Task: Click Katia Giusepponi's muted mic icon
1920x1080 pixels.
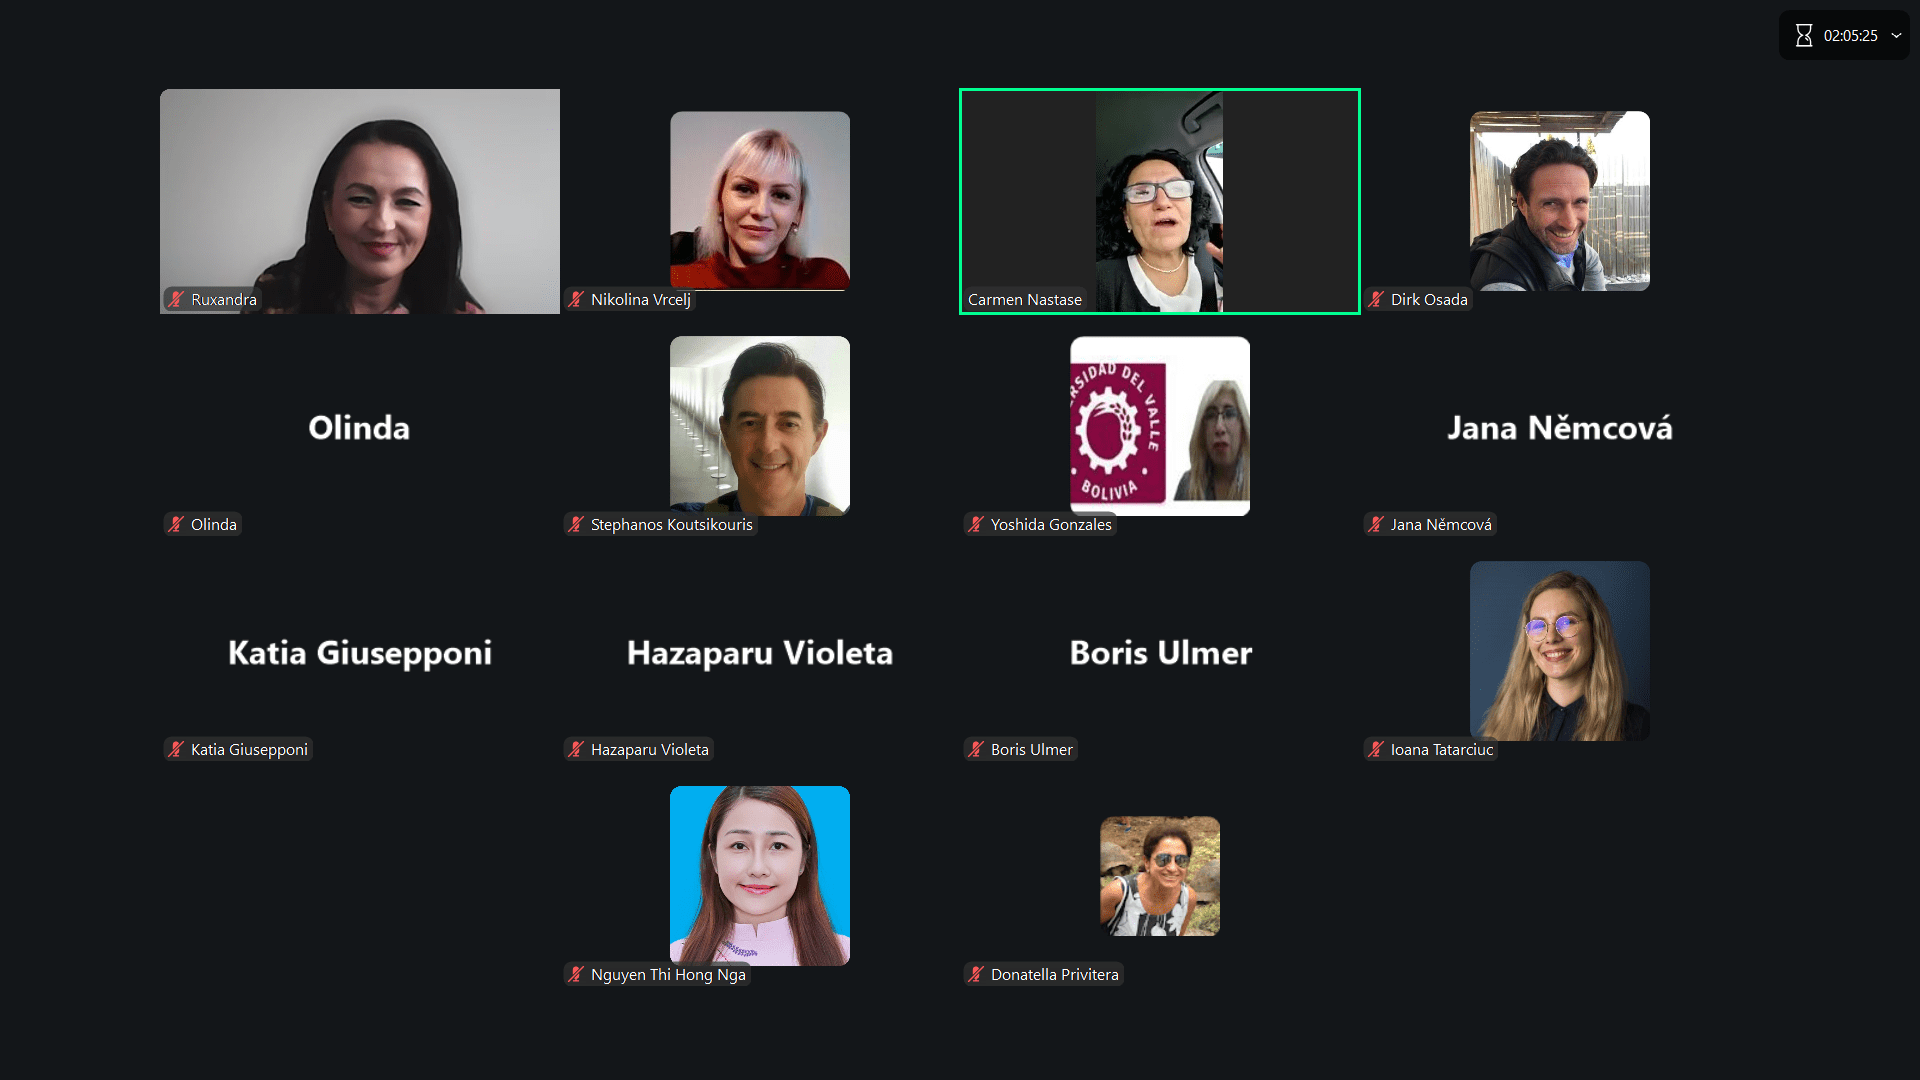Action: (x=176, y=749)
